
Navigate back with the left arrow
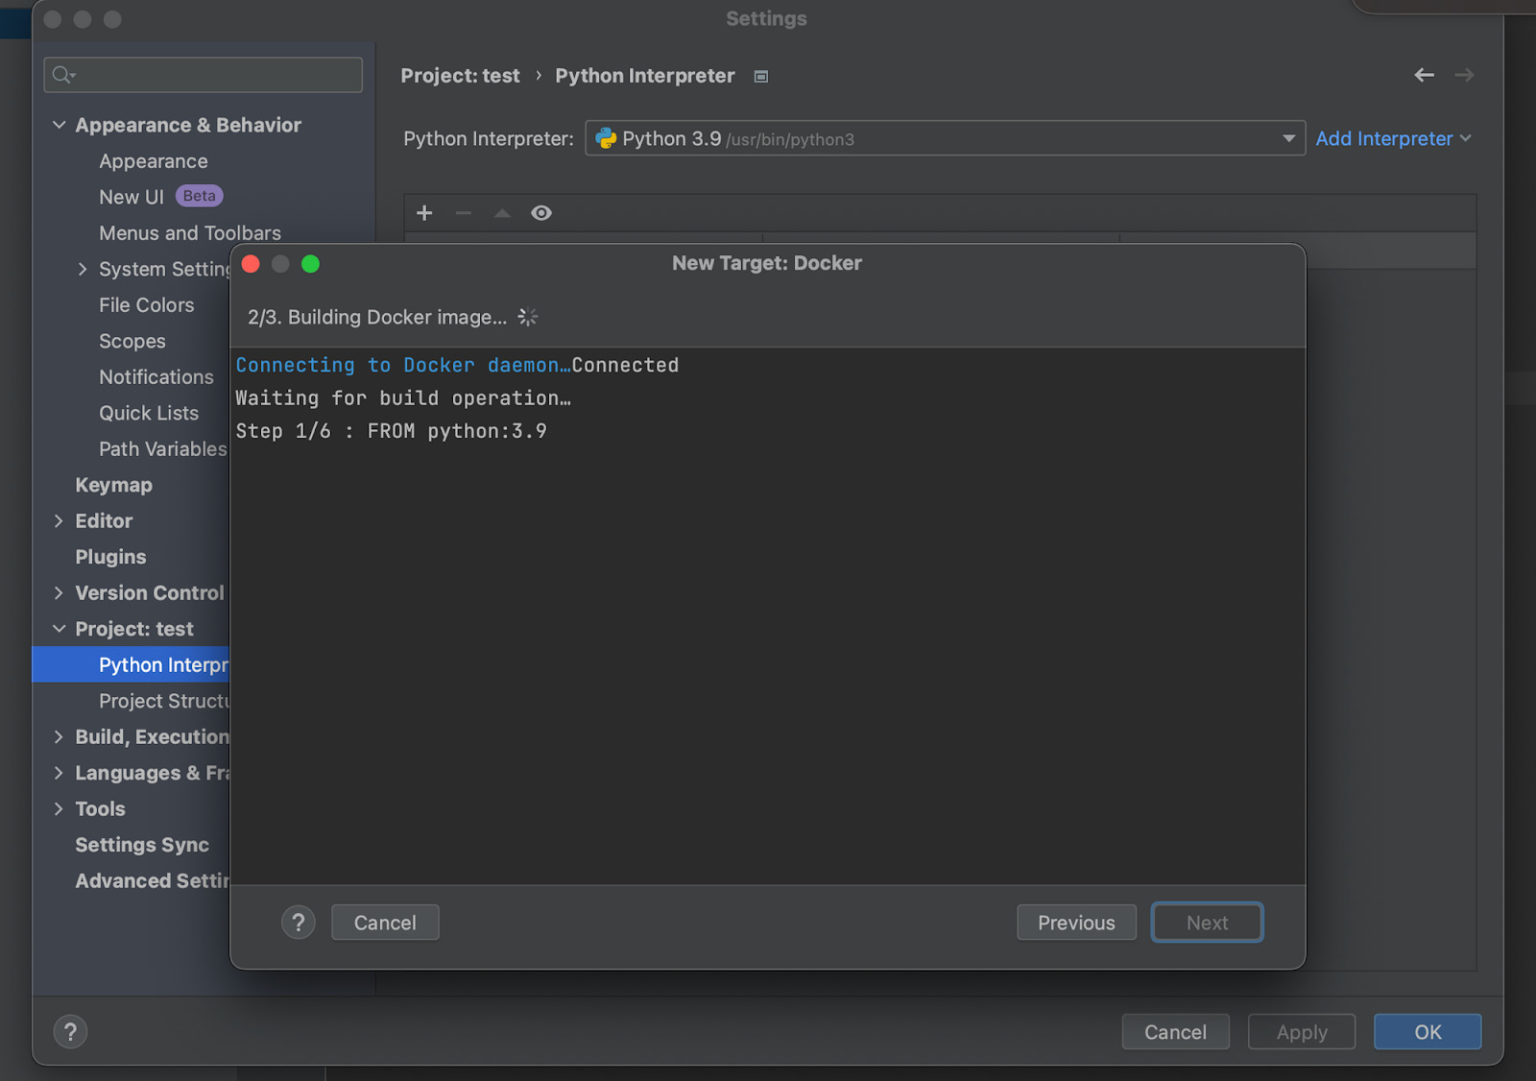(x=1424, y=75)
